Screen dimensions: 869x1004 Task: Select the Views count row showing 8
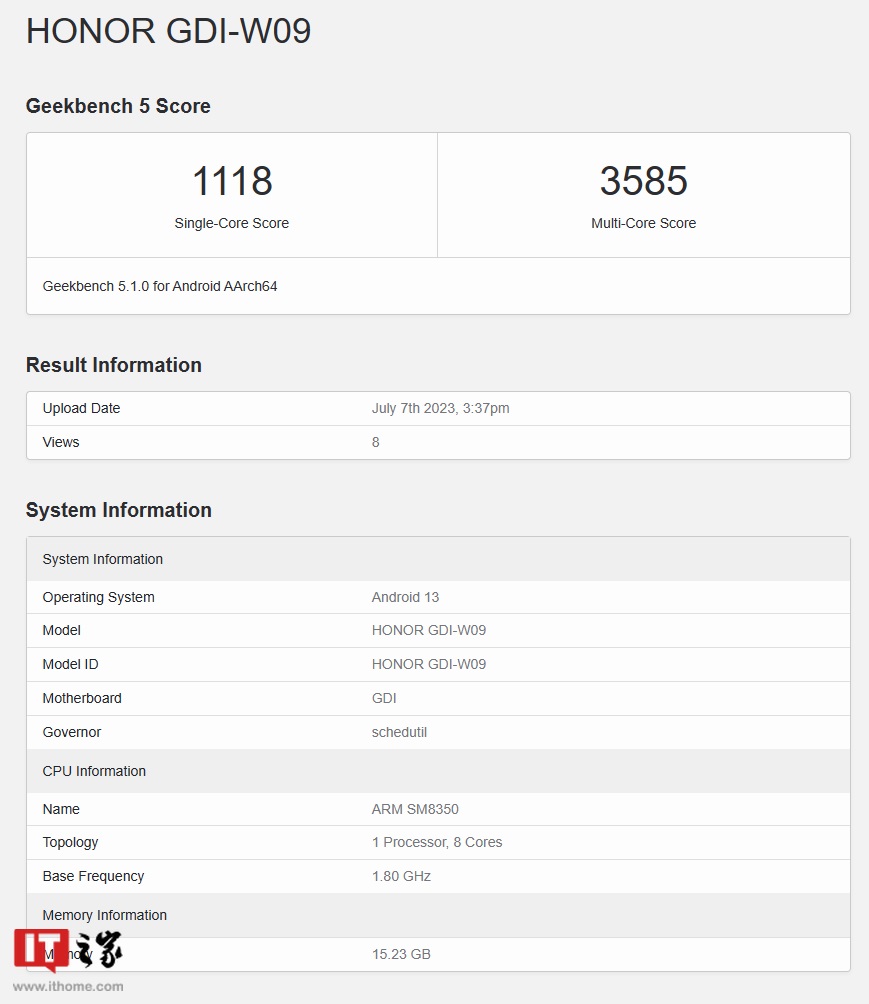[x=438, y=442]
